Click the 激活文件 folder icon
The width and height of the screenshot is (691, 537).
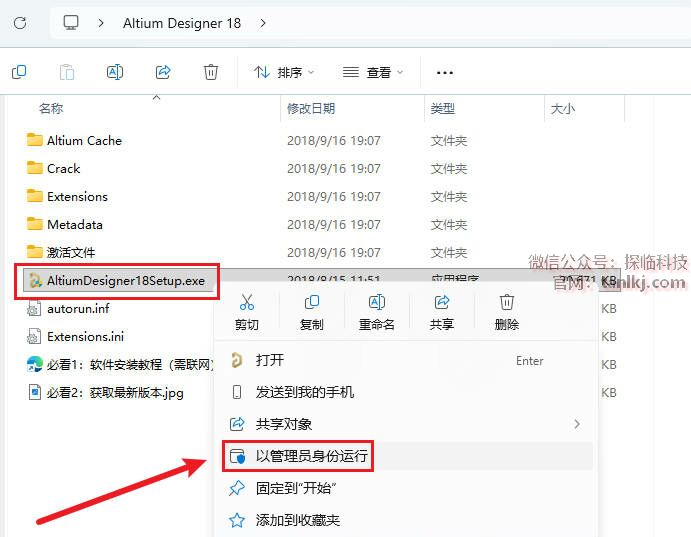click(35, 252)
